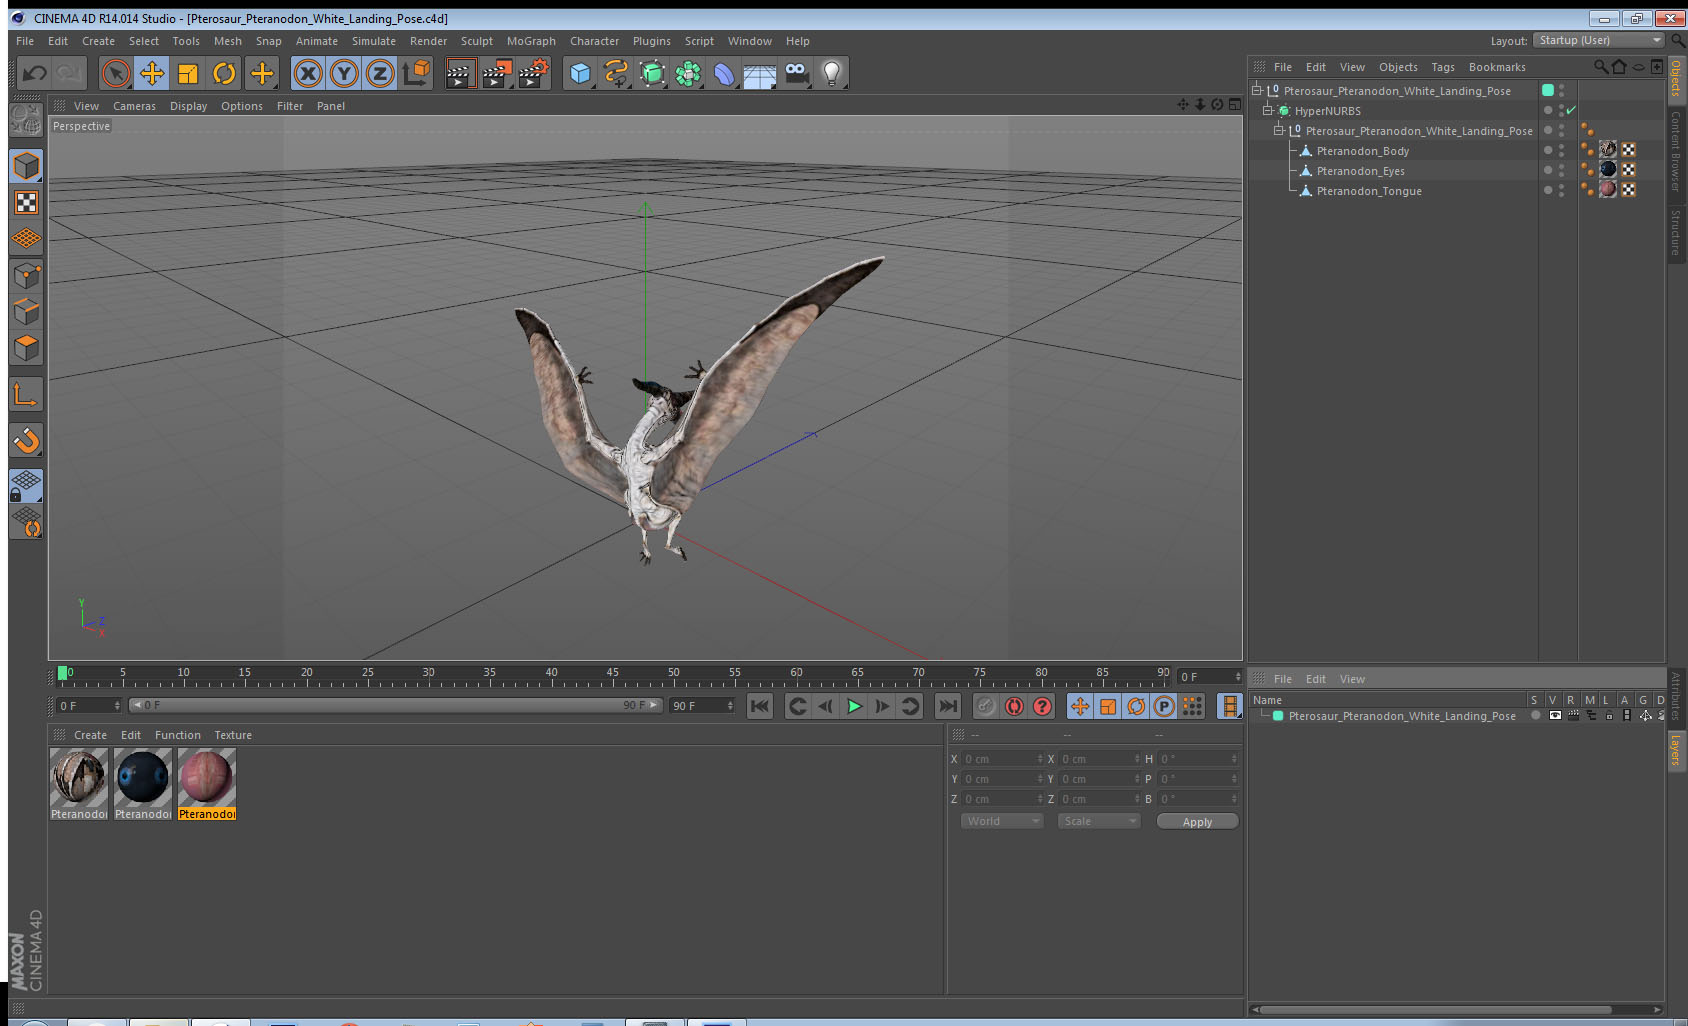
Task: Open Edit Render Settings
Action: (x=534, y=73)
